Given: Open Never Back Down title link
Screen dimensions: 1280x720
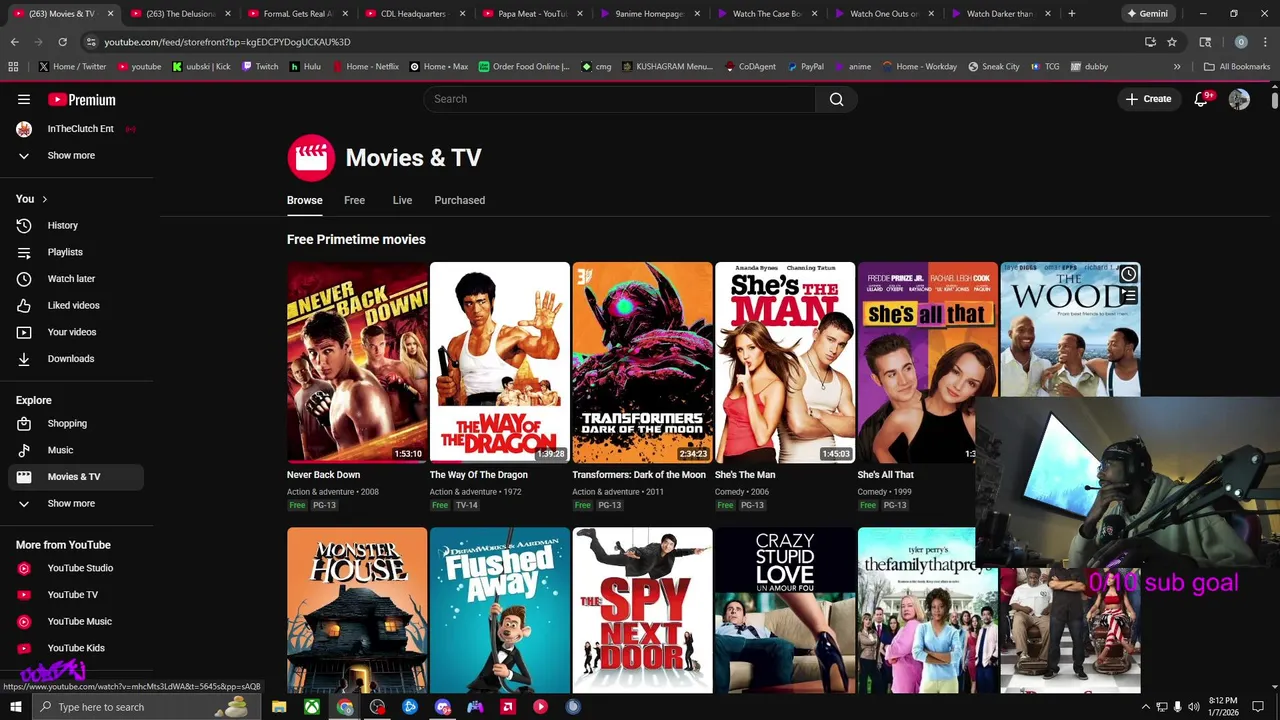Looking at the screenshot, I should (323, 475).
